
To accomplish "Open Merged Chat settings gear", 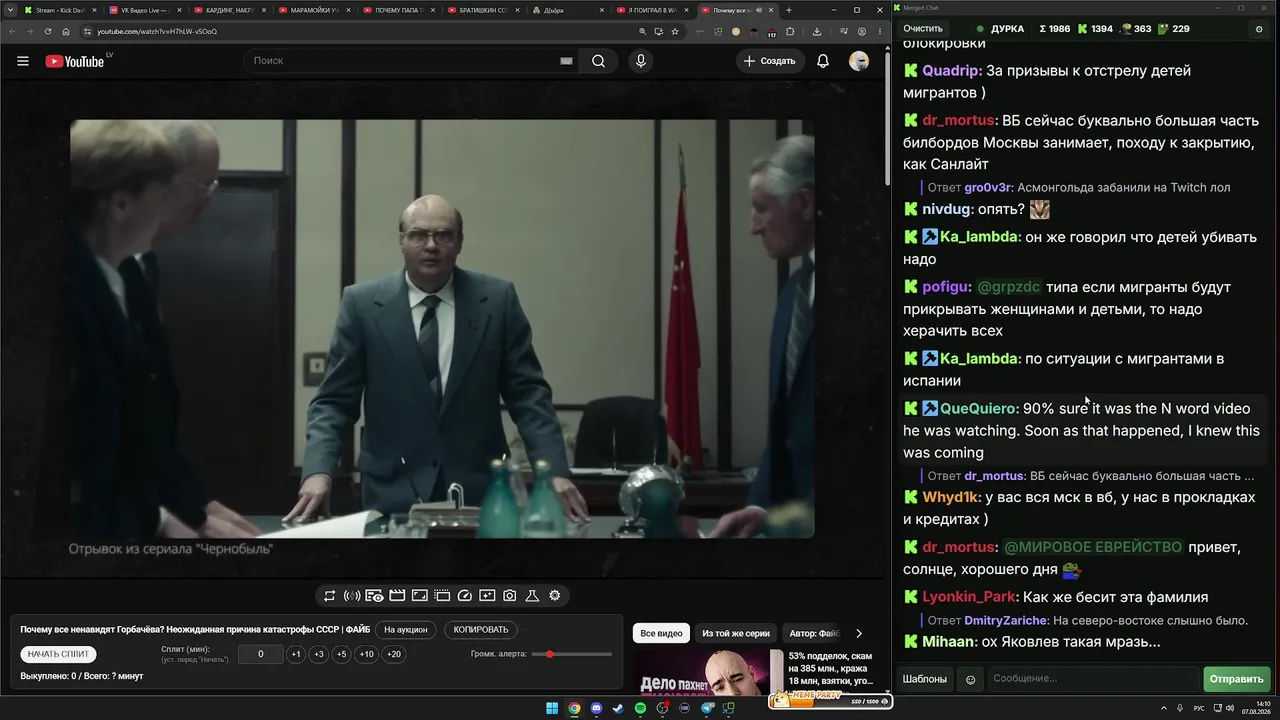I will click(1259, 29).
